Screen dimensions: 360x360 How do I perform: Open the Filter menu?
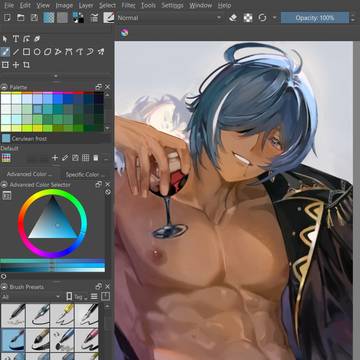(x=128, y=5)
